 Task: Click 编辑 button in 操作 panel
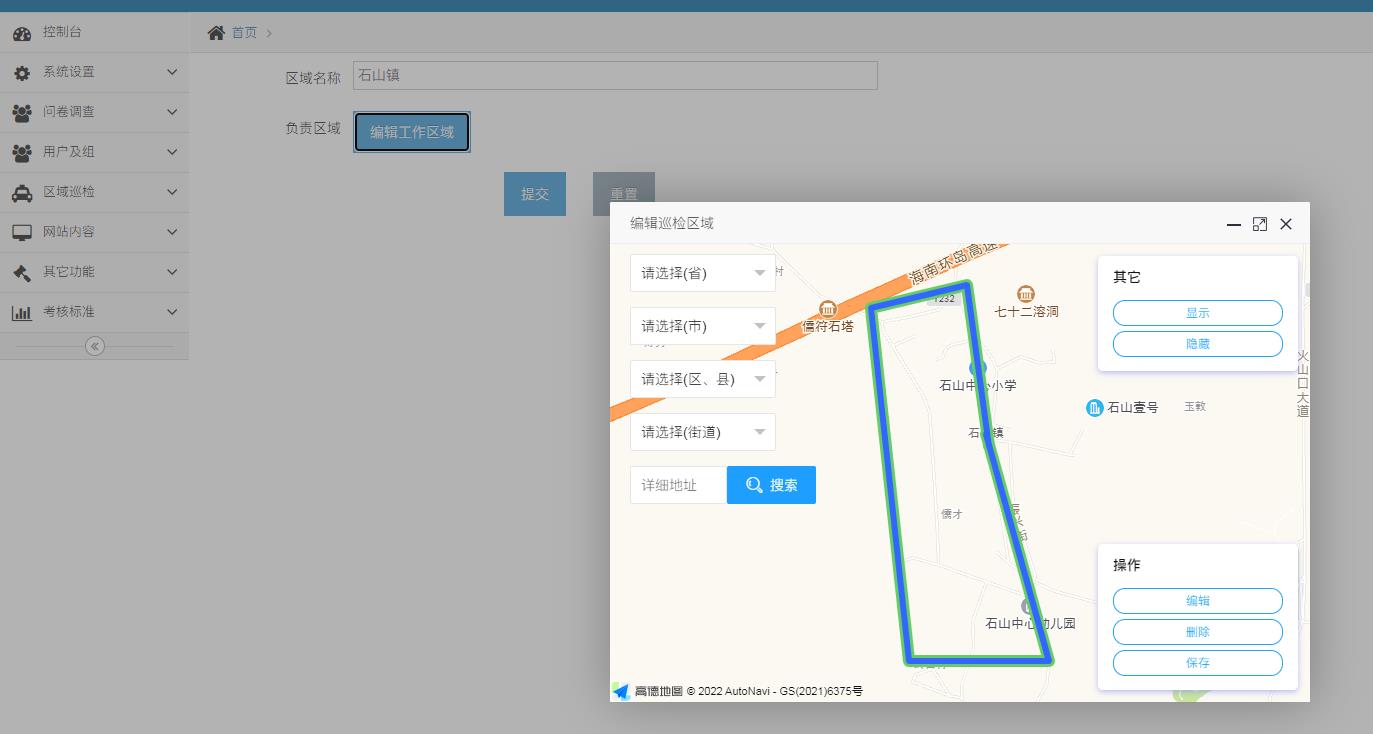pyautogui.click(x=1198, y=601)
